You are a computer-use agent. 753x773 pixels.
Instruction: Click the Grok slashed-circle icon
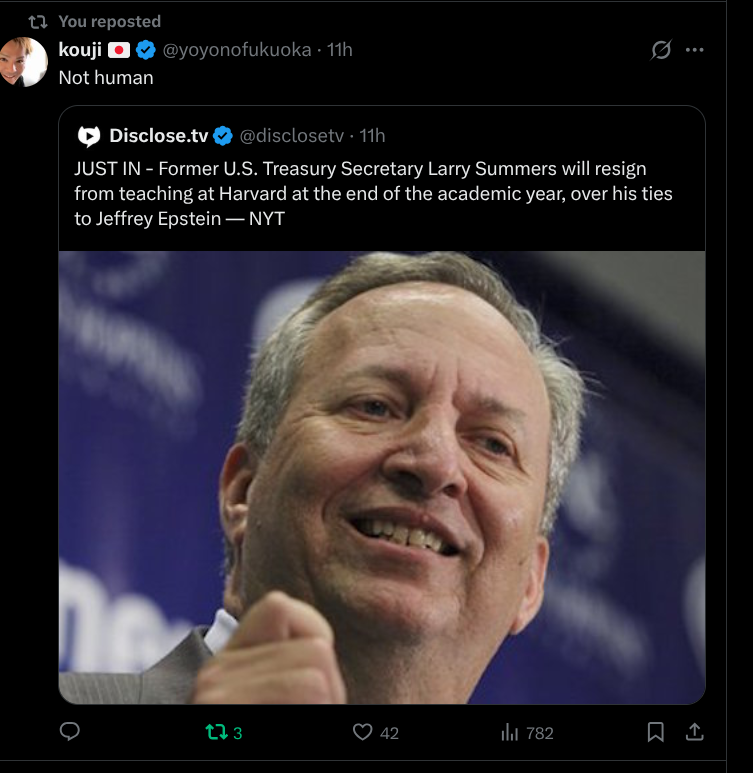[661, 50]
